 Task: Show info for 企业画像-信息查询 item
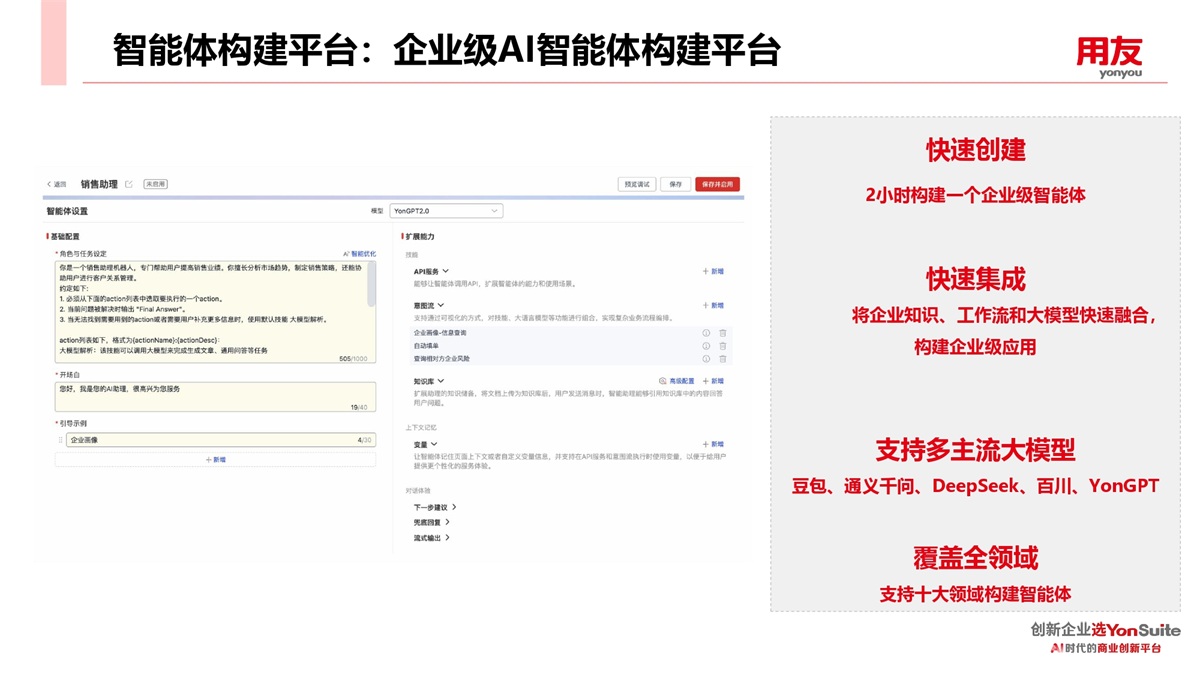(x=706, y=333)
